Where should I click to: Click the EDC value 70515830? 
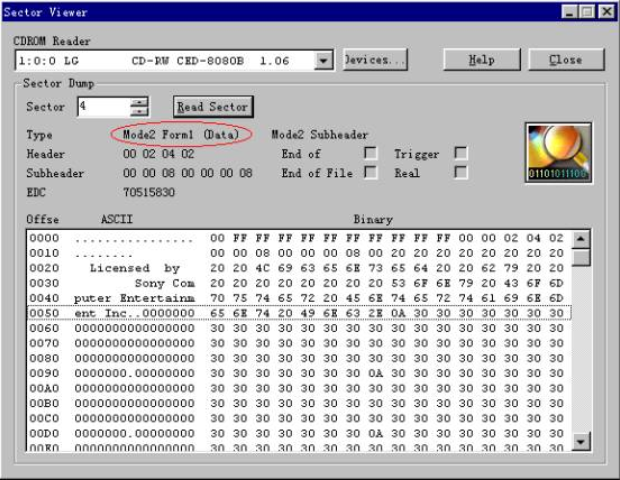tap(149, 192)
